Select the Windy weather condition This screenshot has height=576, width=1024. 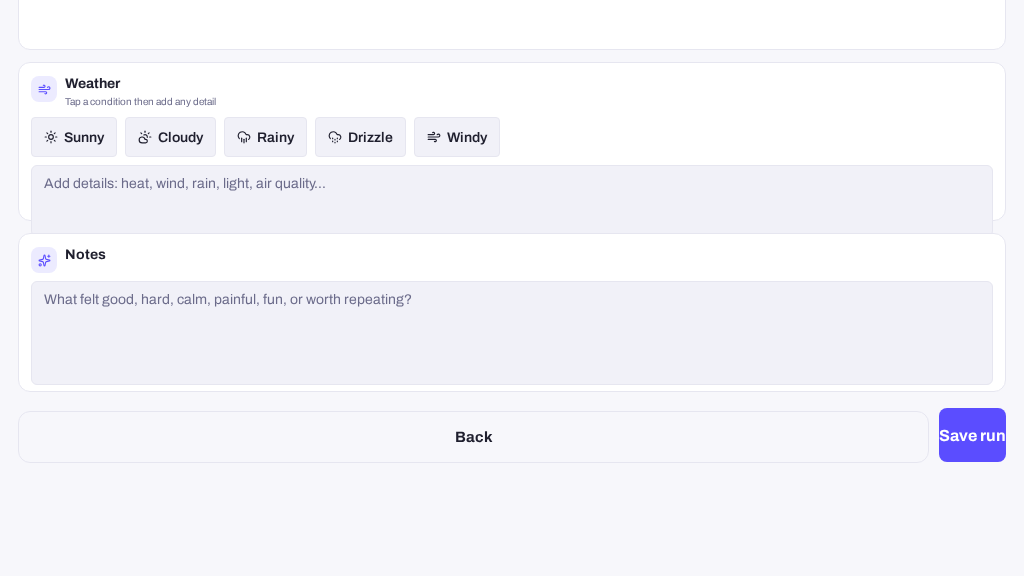[x=457, y=137]
